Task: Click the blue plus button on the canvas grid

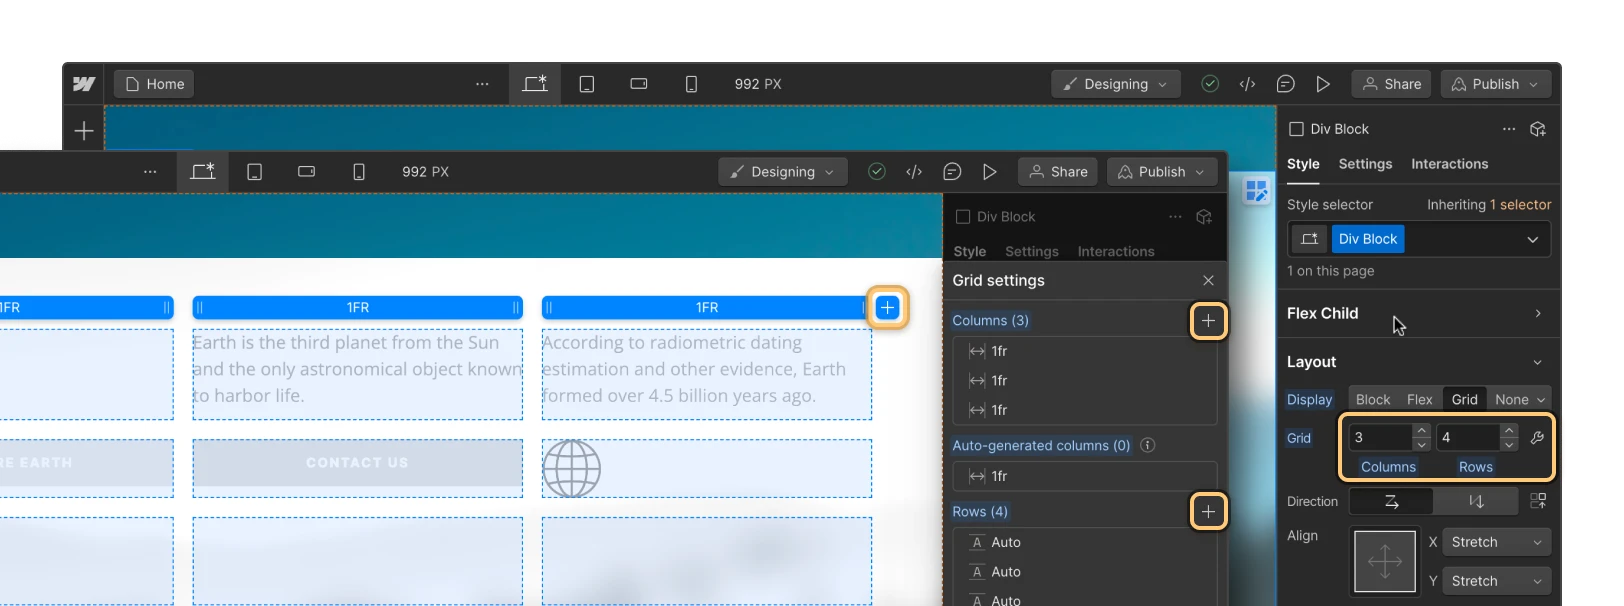Action: [x=887, y=308]
